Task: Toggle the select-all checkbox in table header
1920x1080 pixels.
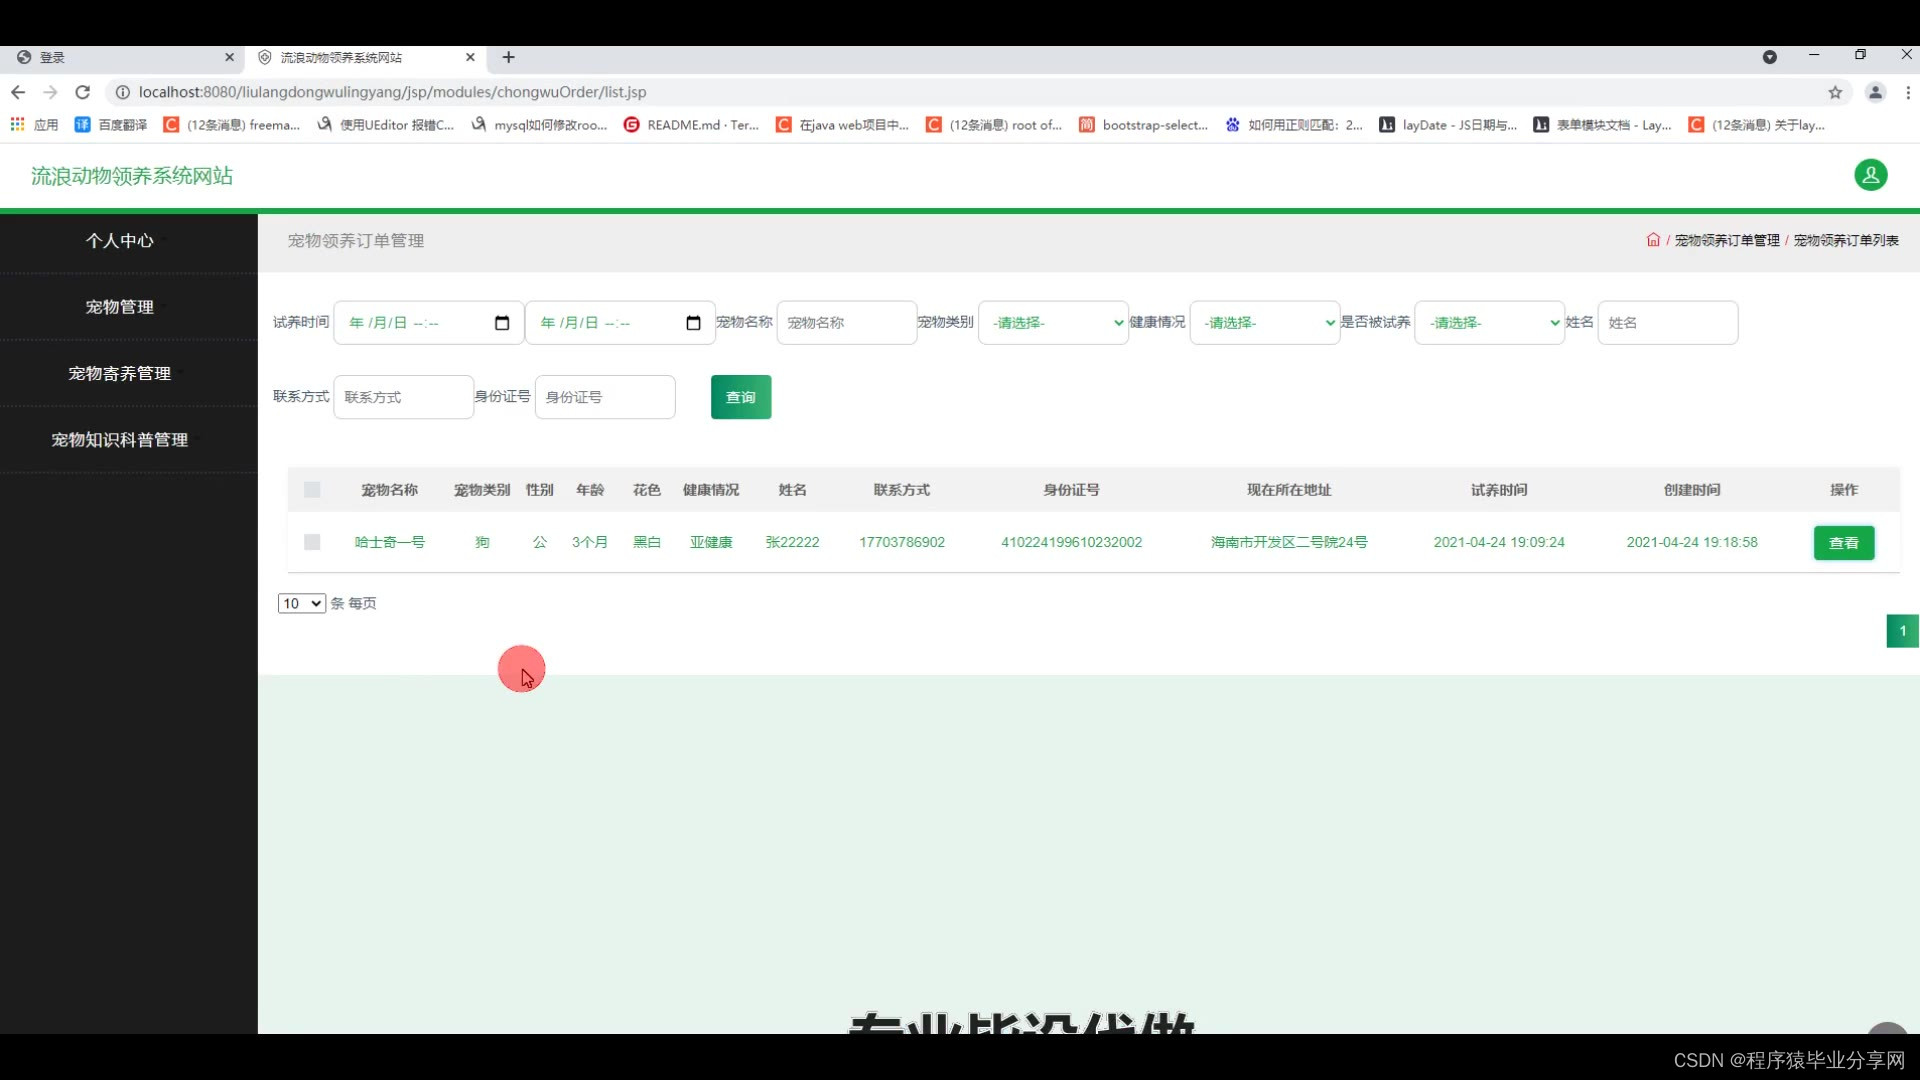Action: tap(312, 490)
